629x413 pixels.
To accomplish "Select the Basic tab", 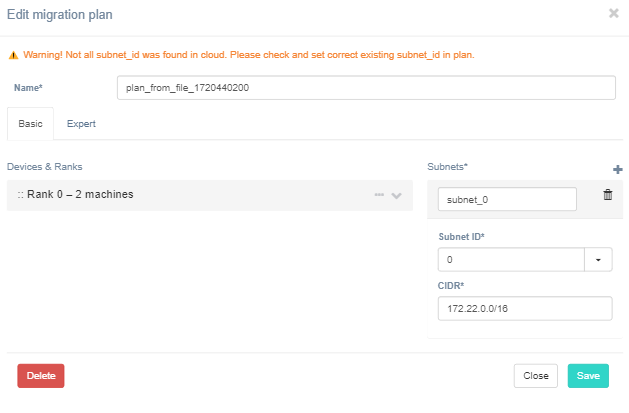I will pyautogui.click(x=30, y=124).
